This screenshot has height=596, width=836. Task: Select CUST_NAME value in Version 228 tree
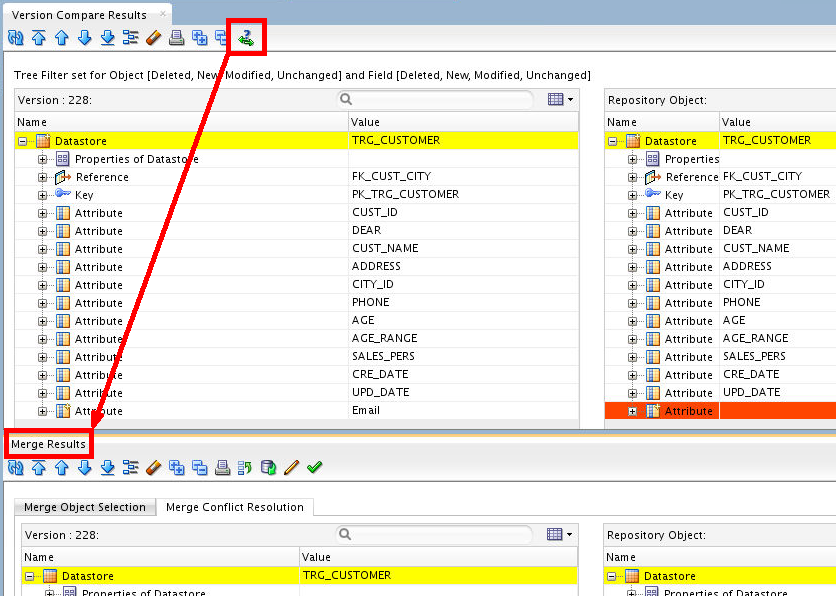point(385,248)
